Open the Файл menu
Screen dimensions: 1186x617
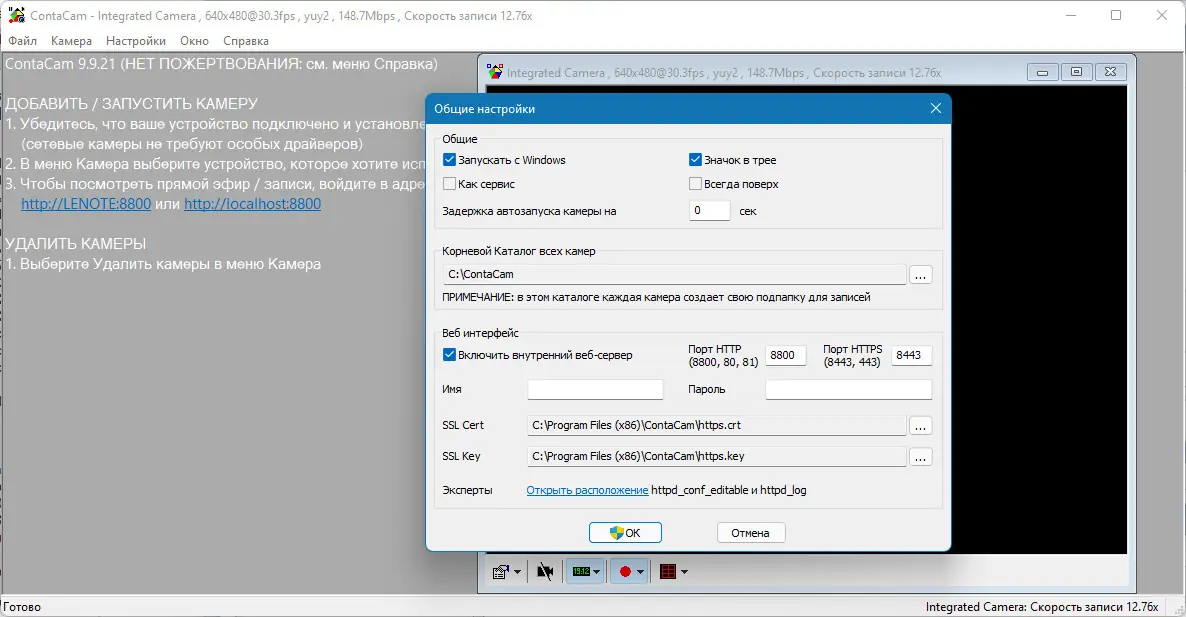pos(23,41)
